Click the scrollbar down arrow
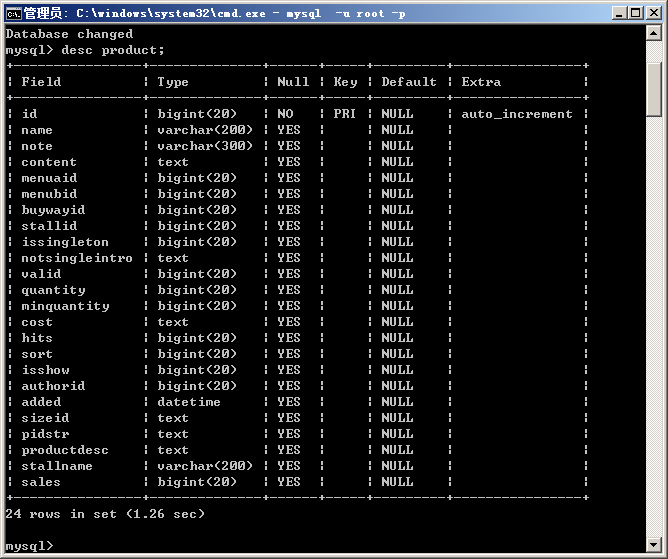 (x=654, y=544)
